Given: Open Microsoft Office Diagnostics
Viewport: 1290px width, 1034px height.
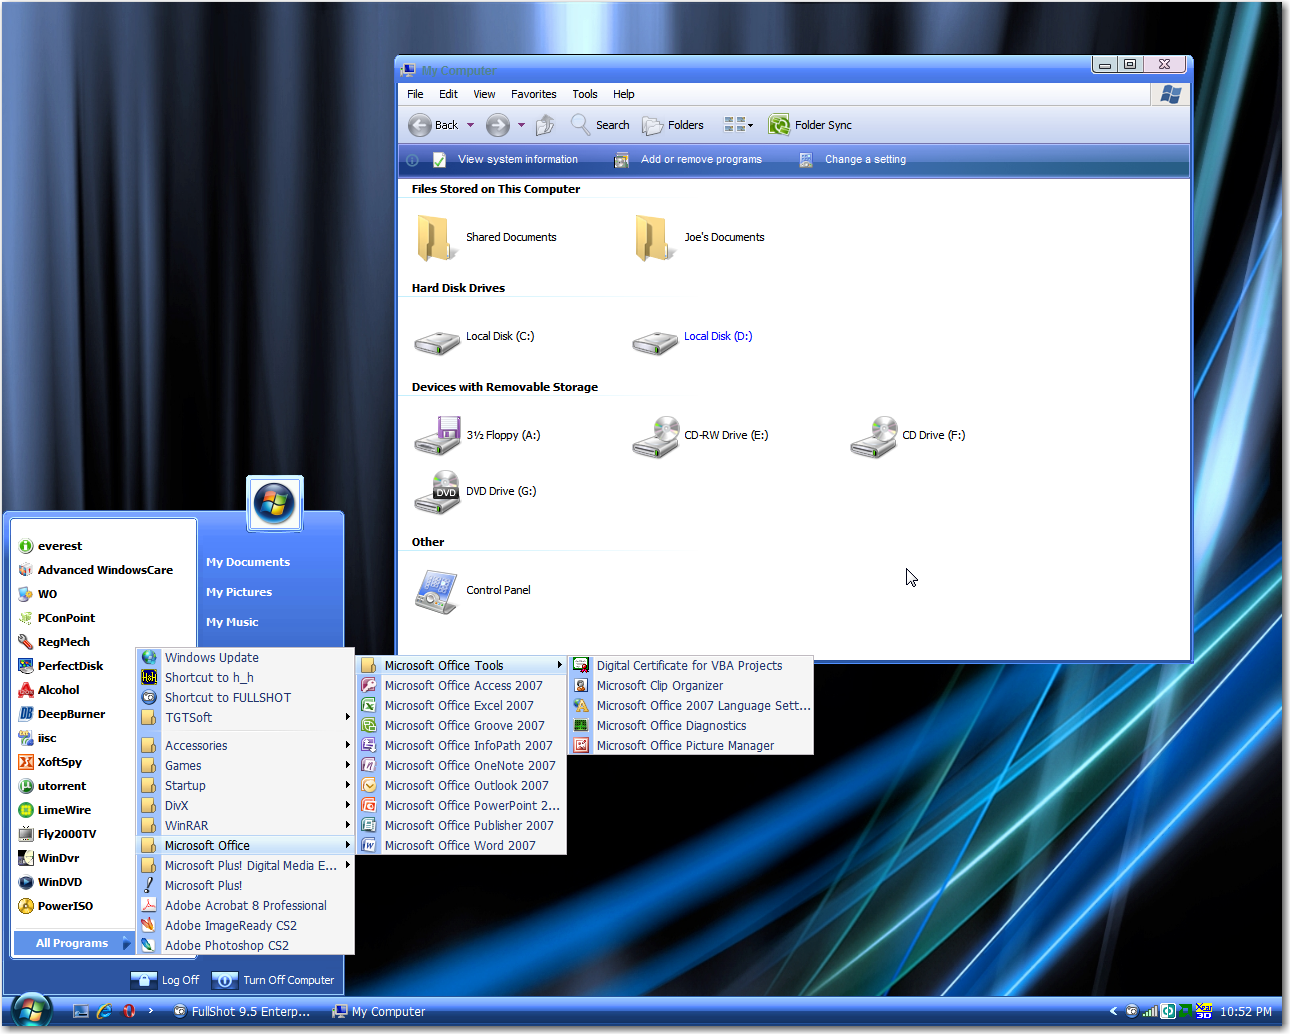Looking at the screenshot, I should (691, 726).
